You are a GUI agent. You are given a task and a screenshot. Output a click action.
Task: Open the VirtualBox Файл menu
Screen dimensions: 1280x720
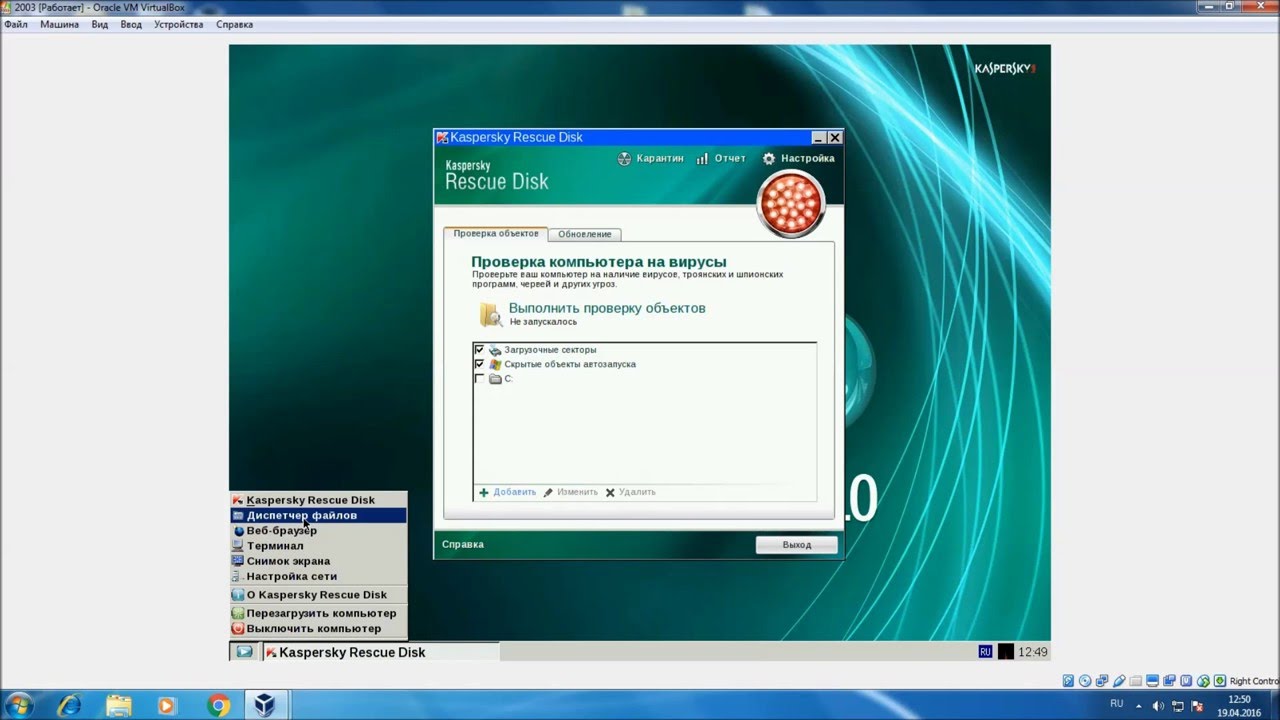[15, 24]
